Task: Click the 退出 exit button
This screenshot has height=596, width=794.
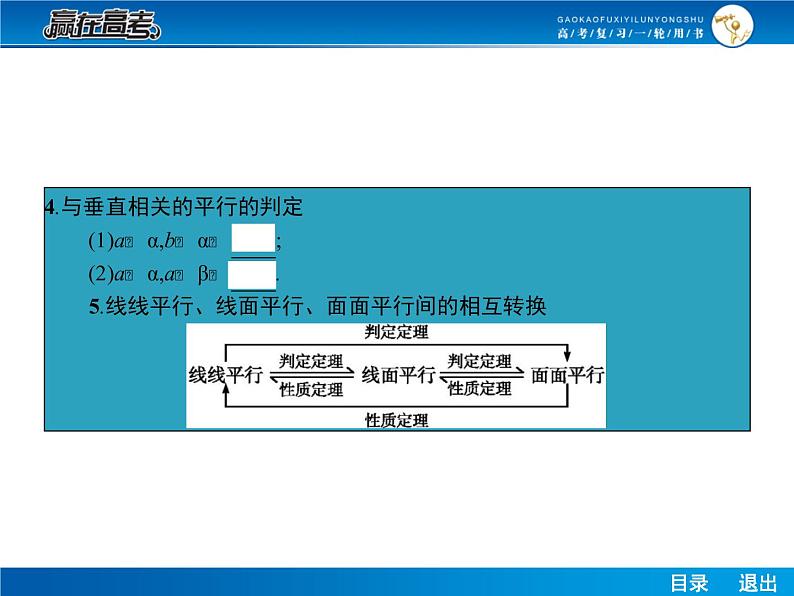Action: click(x=758, y=583)
